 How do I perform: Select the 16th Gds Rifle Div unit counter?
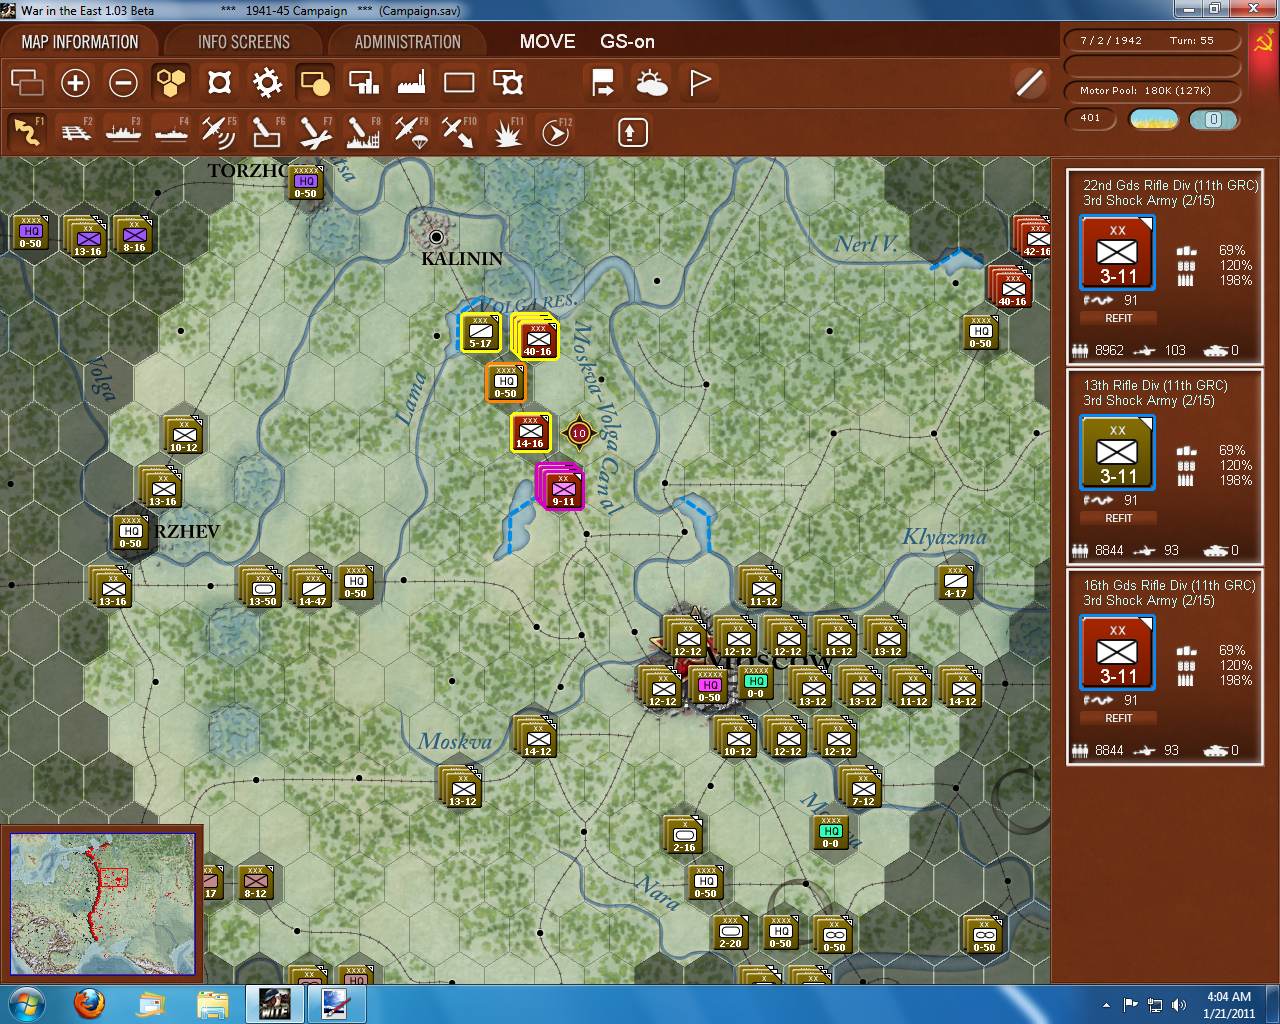[x=1117, y=652]
